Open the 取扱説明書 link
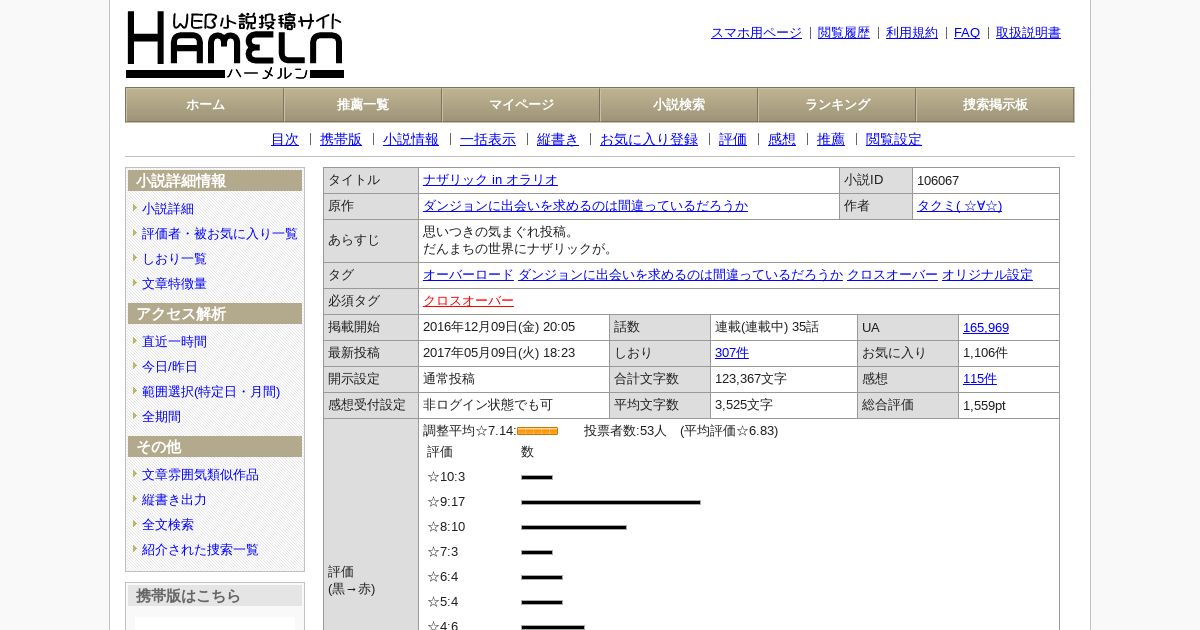The image size is (1200, 630). point(1028,33)
